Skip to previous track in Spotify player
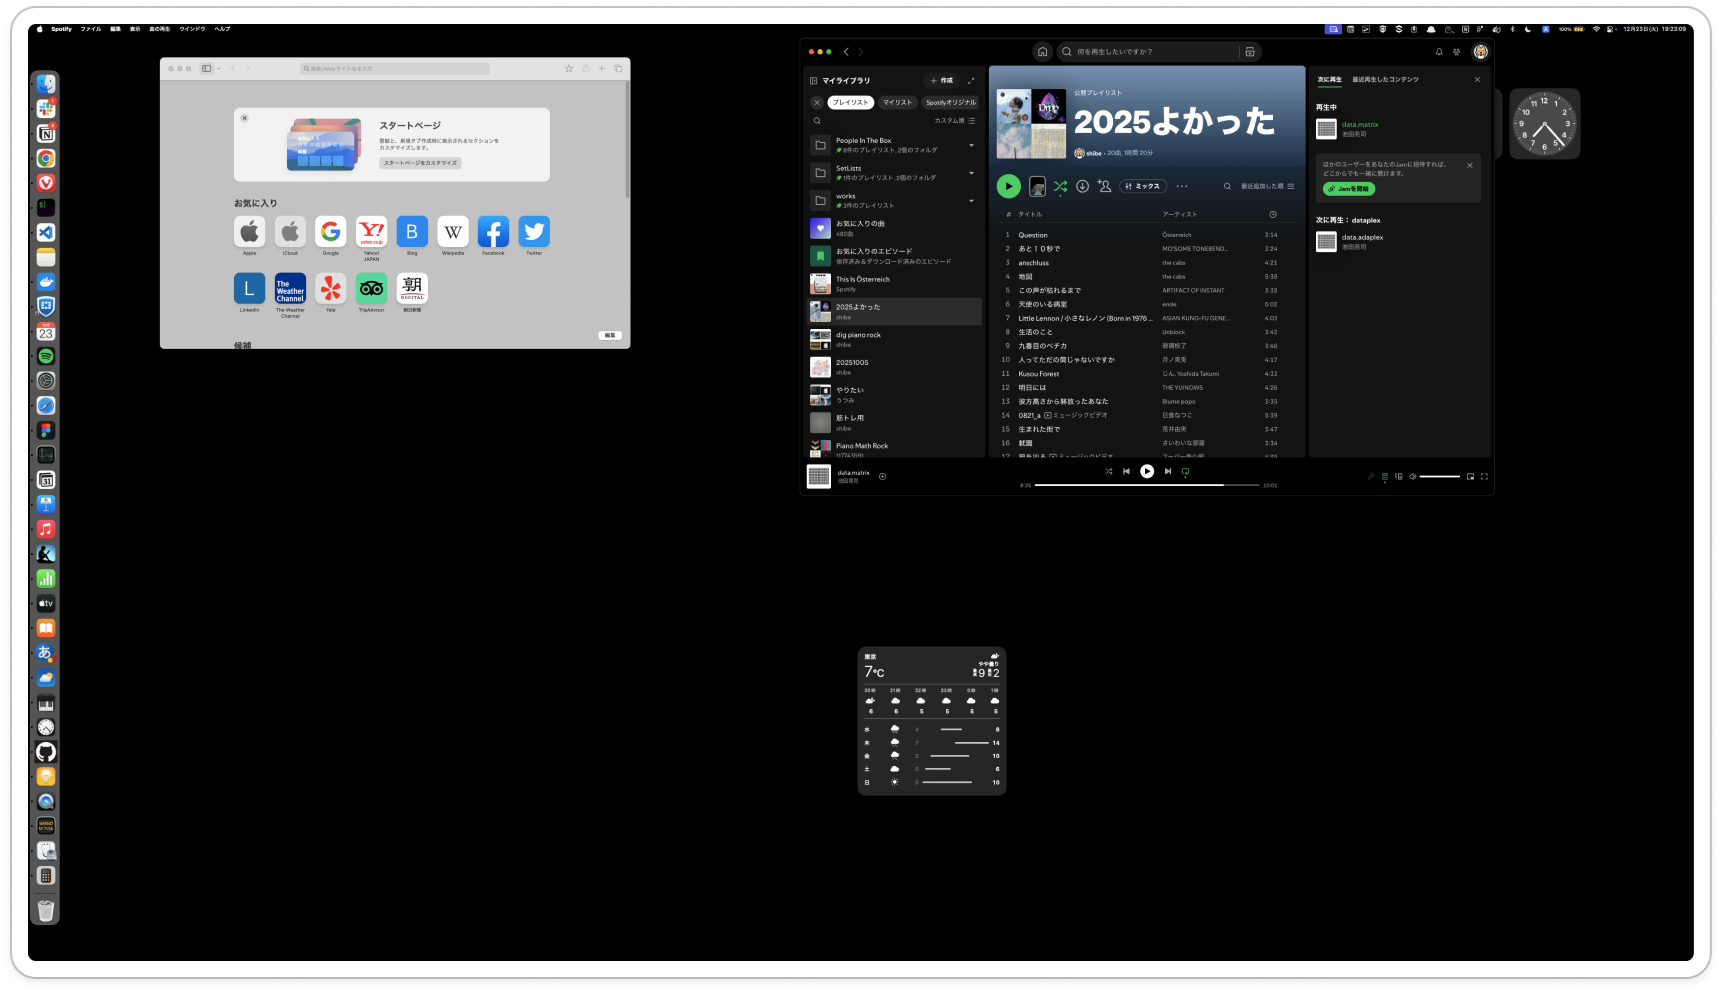 coord(1126,471)
